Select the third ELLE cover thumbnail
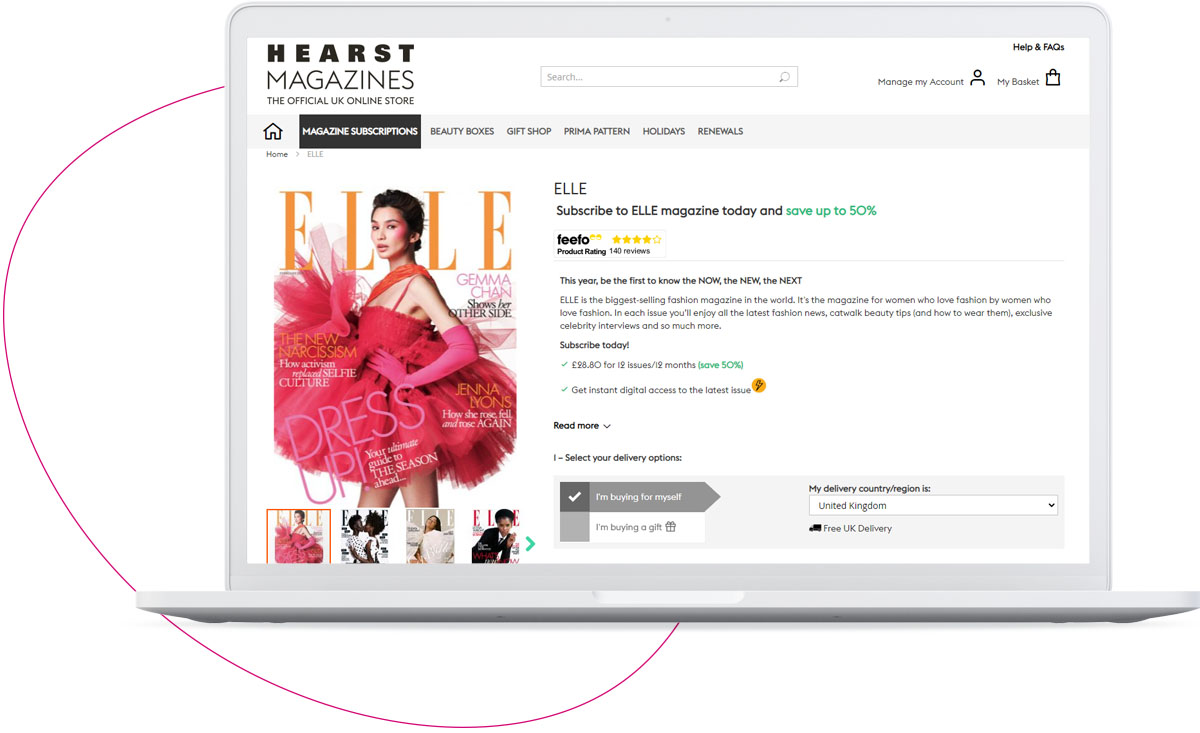 coord(430,536)
